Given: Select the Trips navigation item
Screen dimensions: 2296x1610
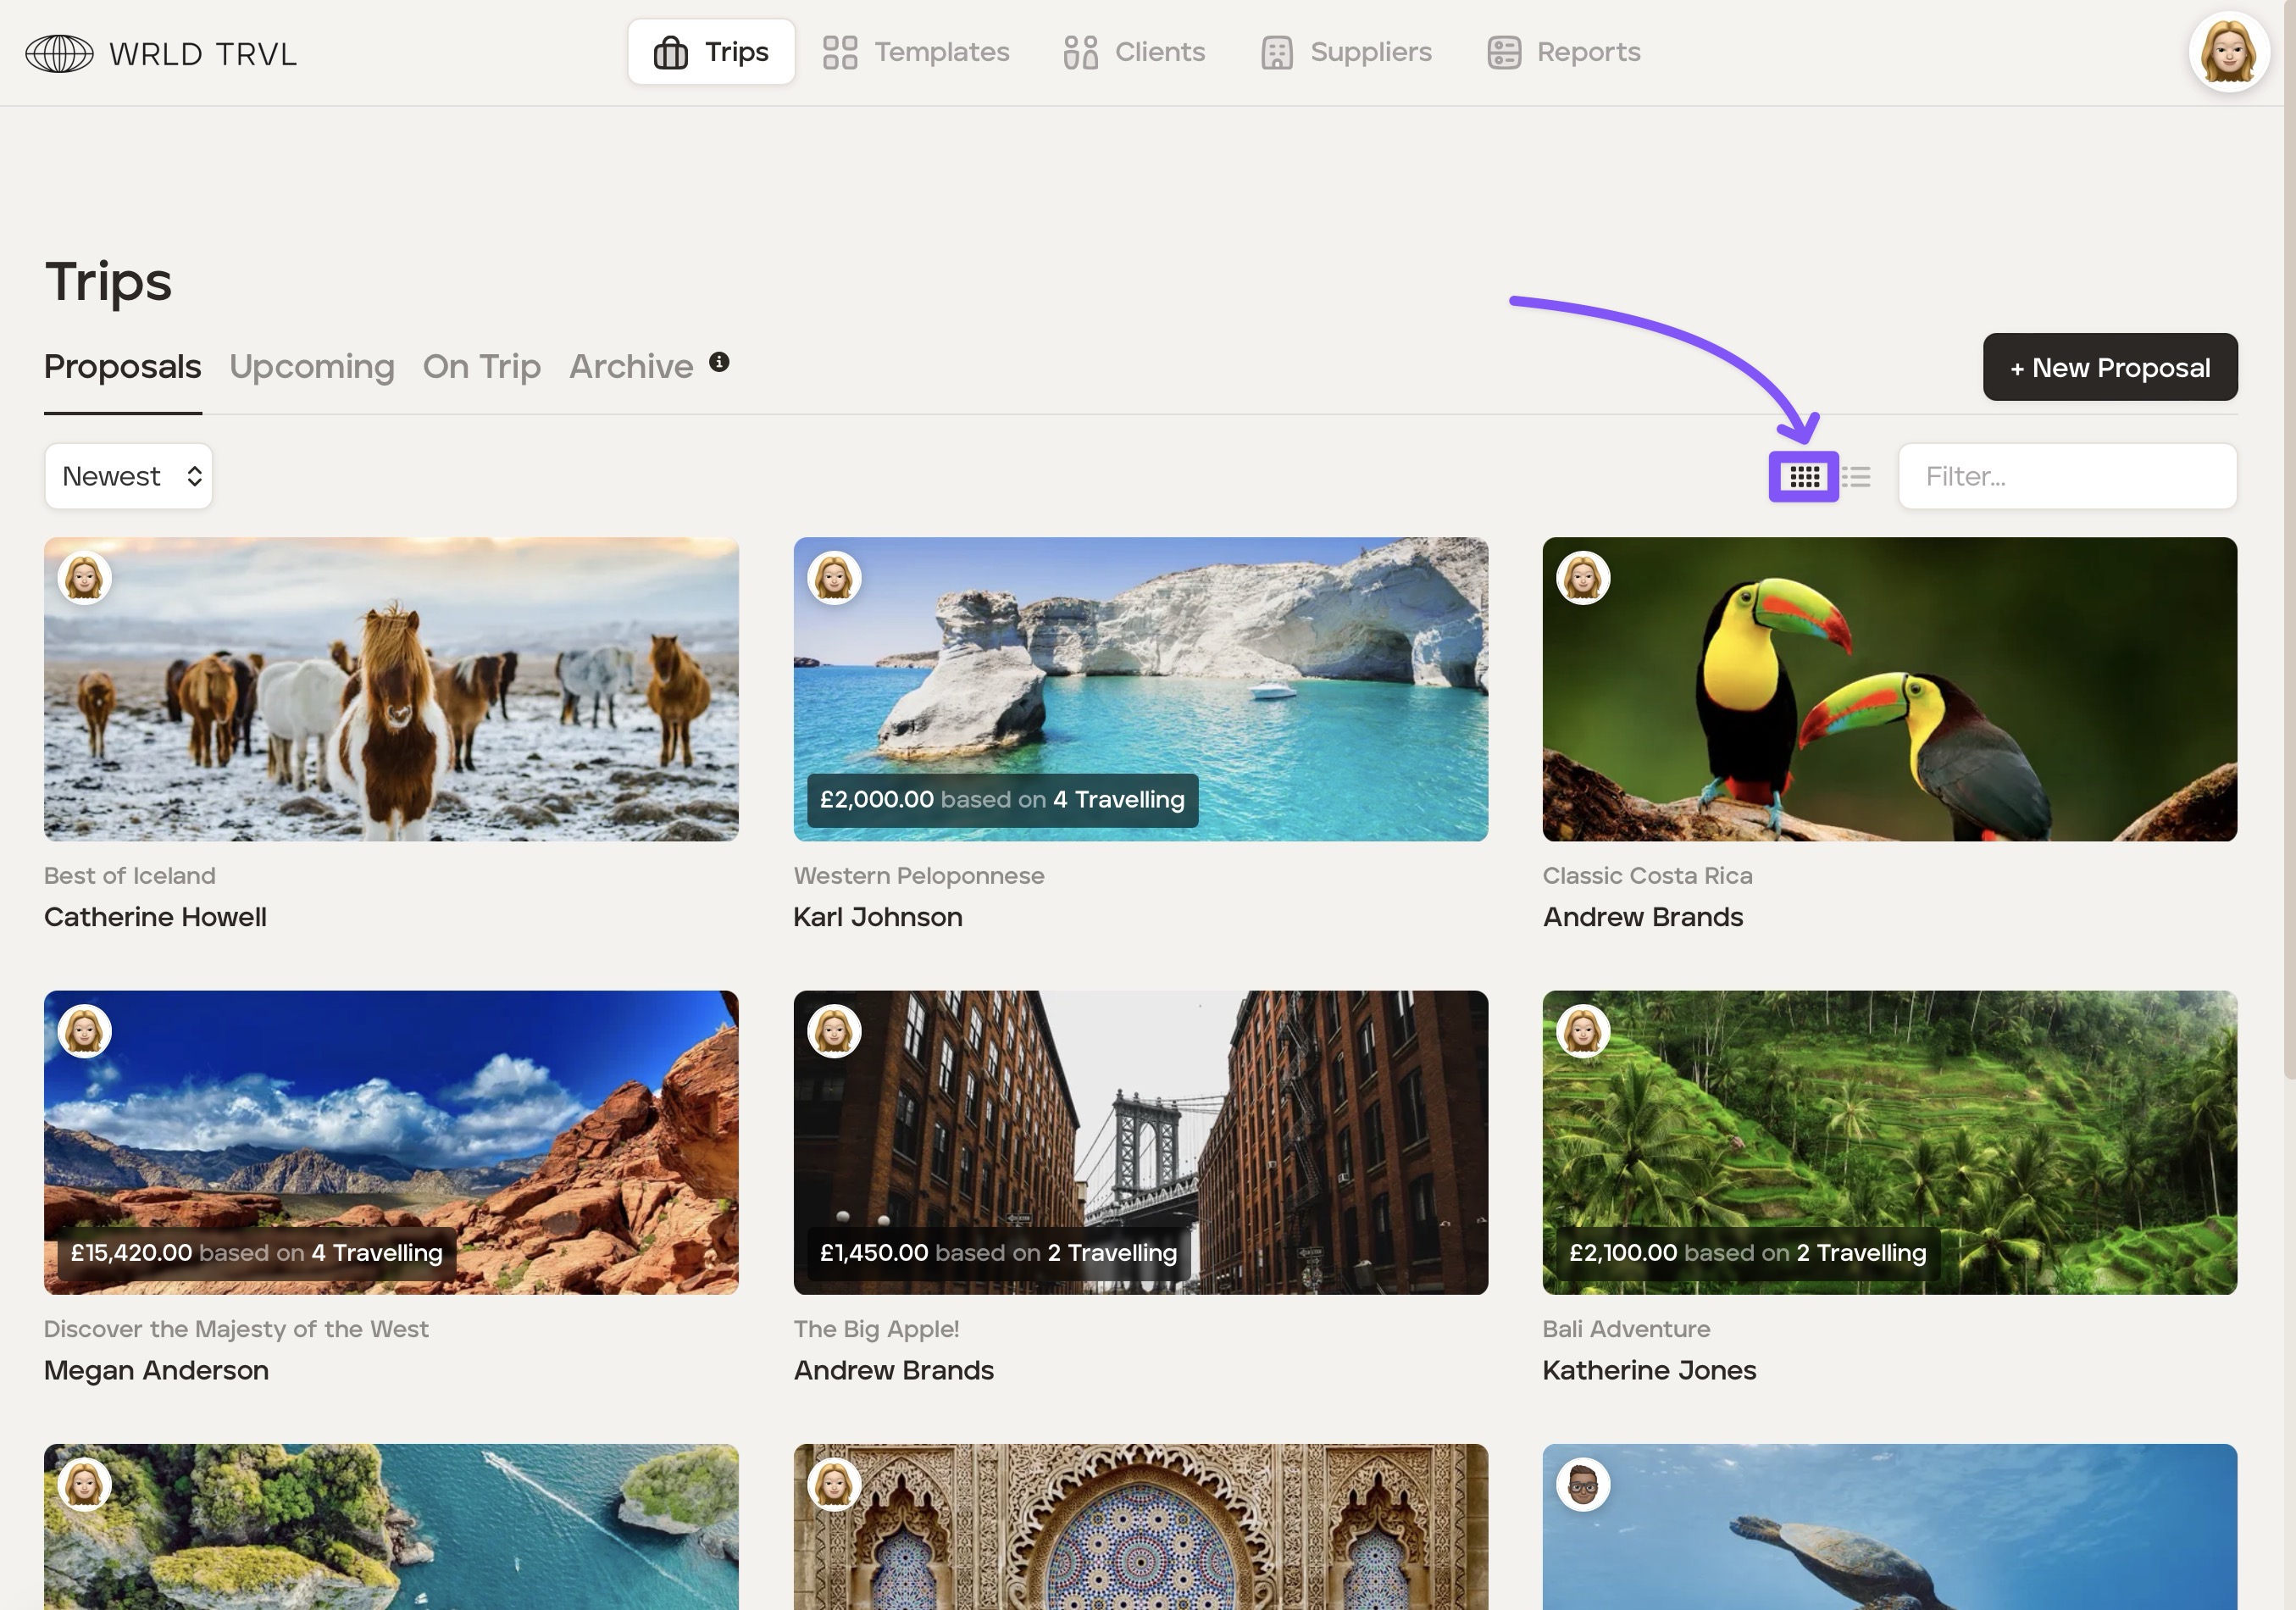Looking at the screenshot, I should click(x=711, y=52).
